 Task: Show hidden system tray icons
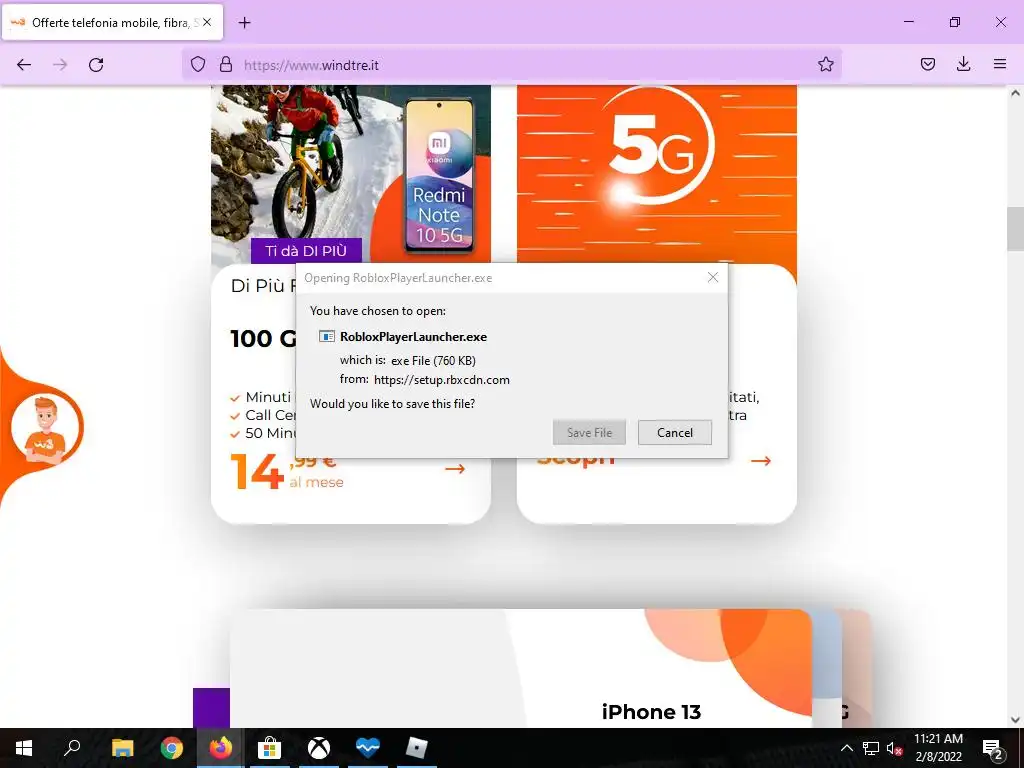tap(846, 748)
